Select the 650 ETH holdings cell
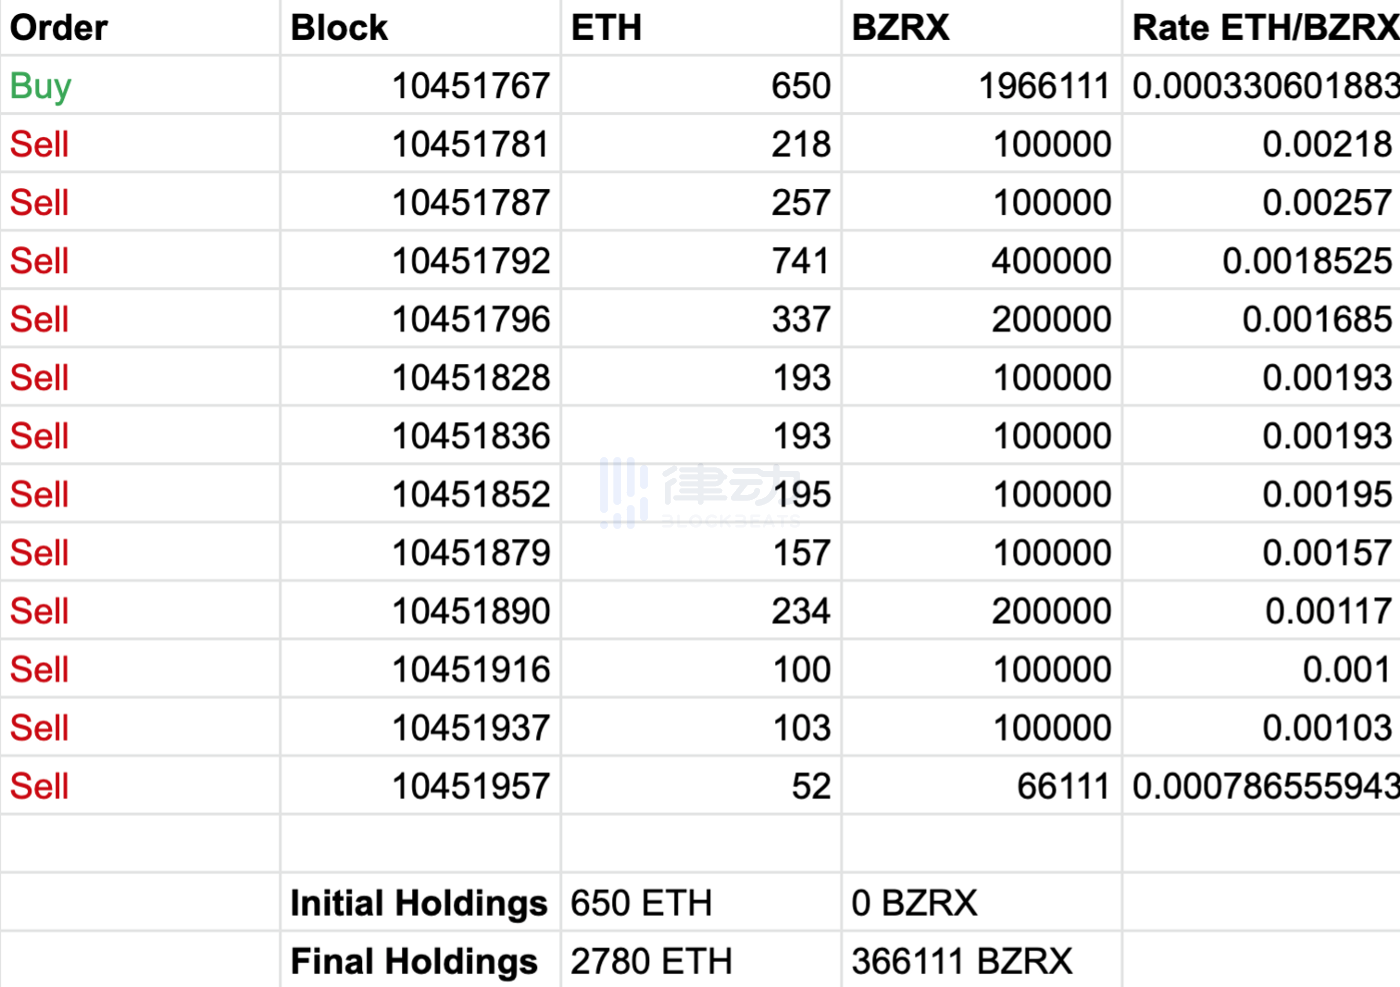Image resolution: width=1400 pixels, height=987 pixels. [x=641, y=903]
